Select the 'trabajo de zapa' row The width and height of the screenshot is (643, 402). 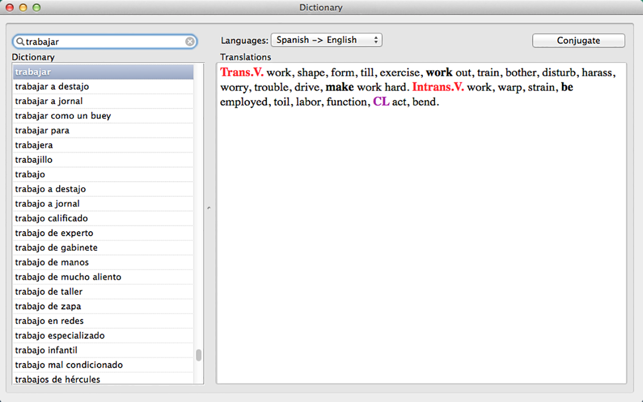[103, 306]
